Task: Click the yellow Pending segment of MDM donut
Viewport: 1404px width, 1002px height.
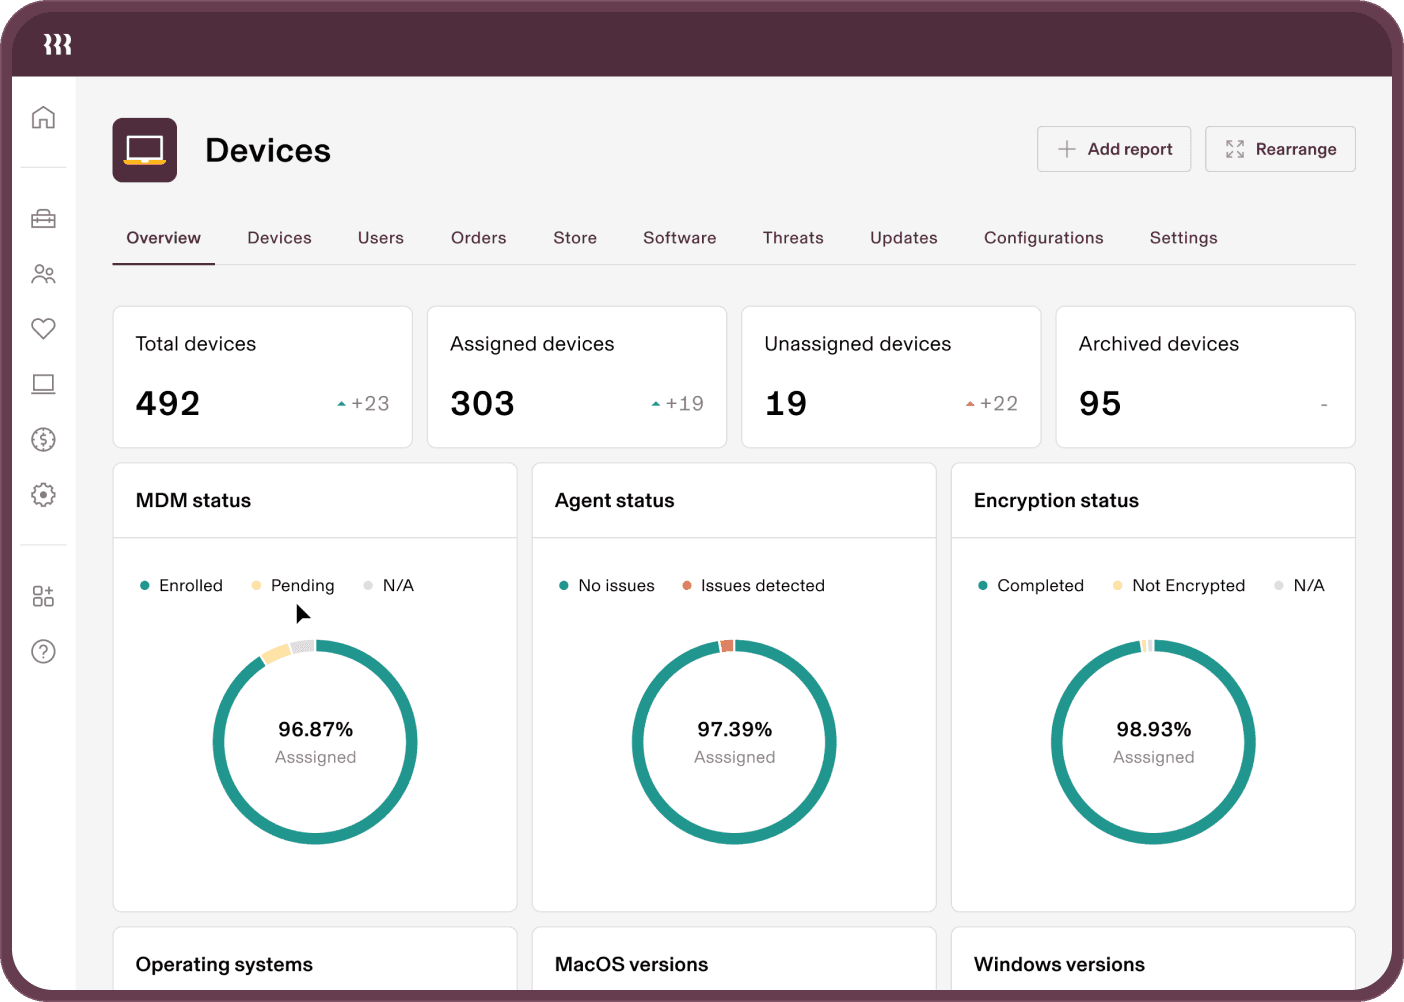Action: [276, 654]
